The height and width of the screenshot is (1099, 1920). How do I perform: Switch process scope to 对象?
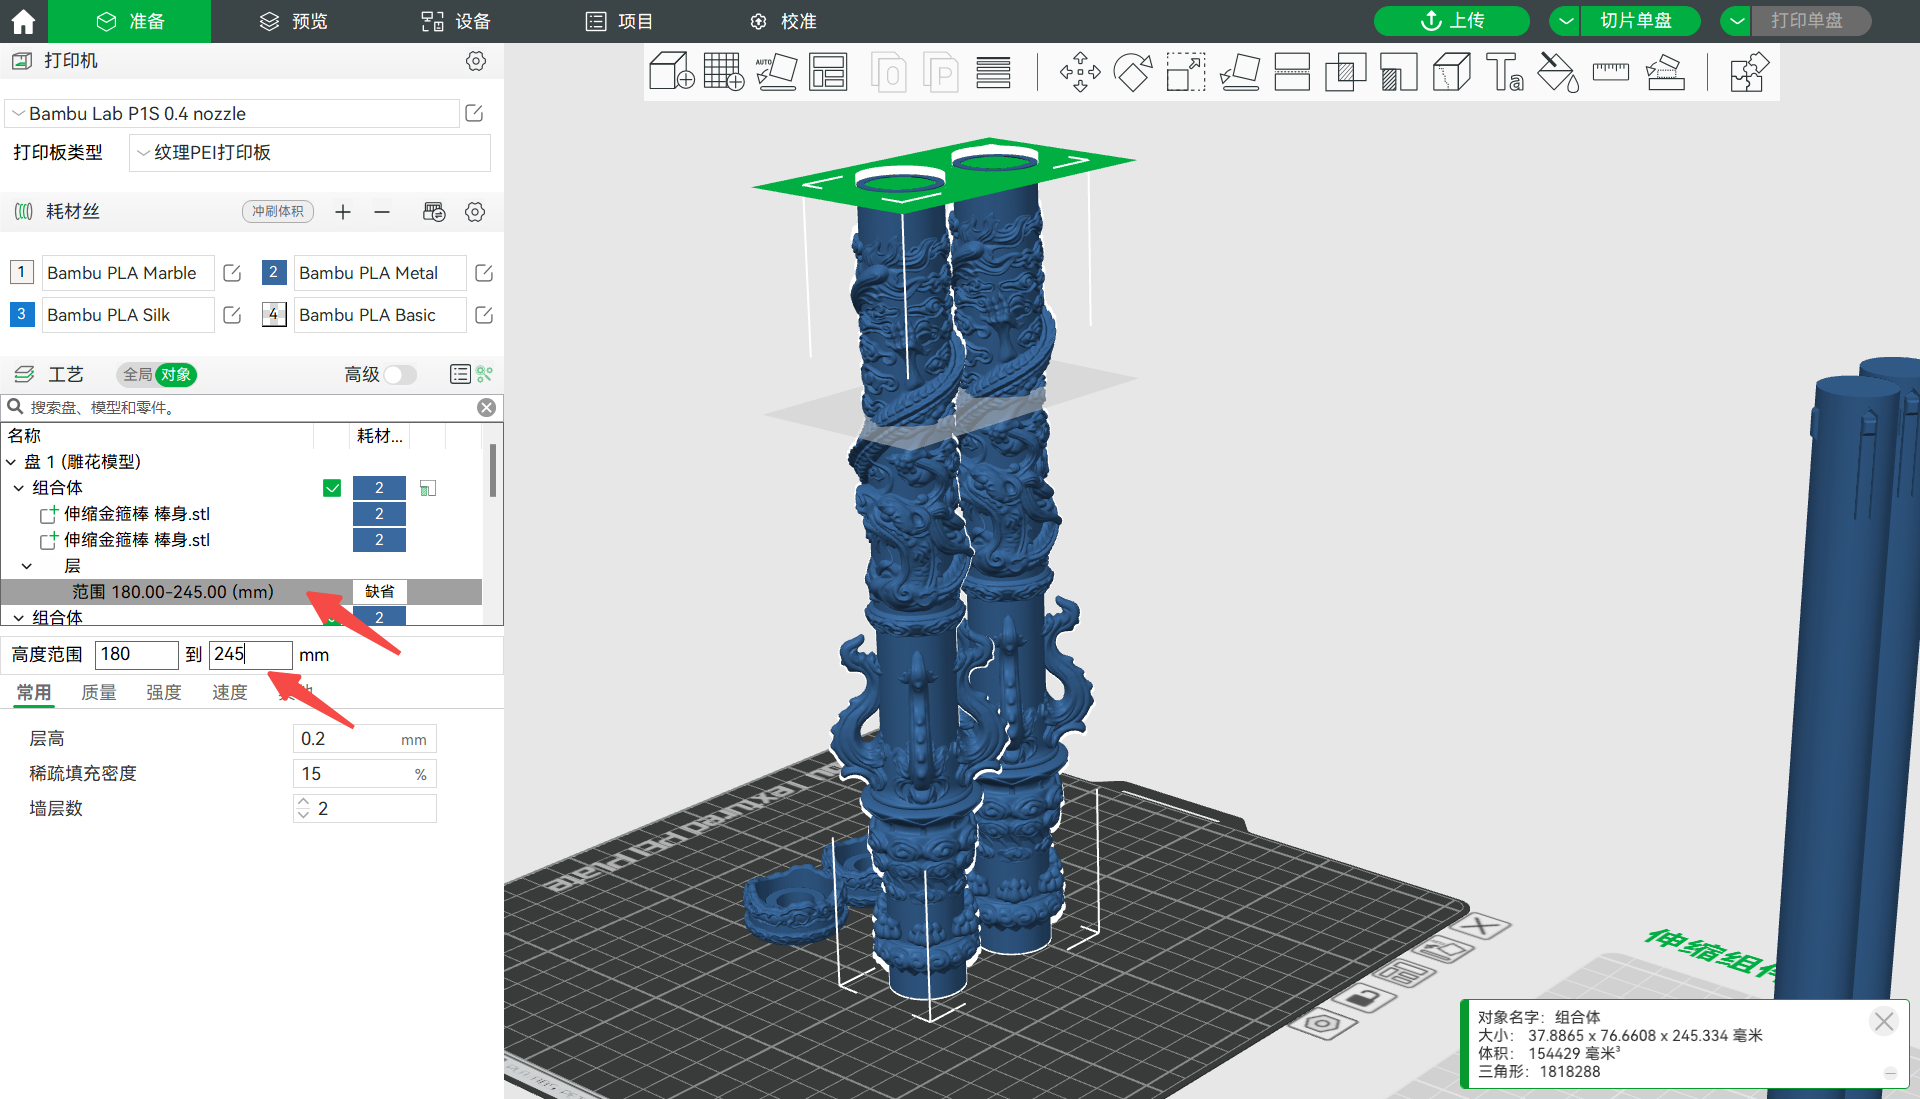click(176, 374)
